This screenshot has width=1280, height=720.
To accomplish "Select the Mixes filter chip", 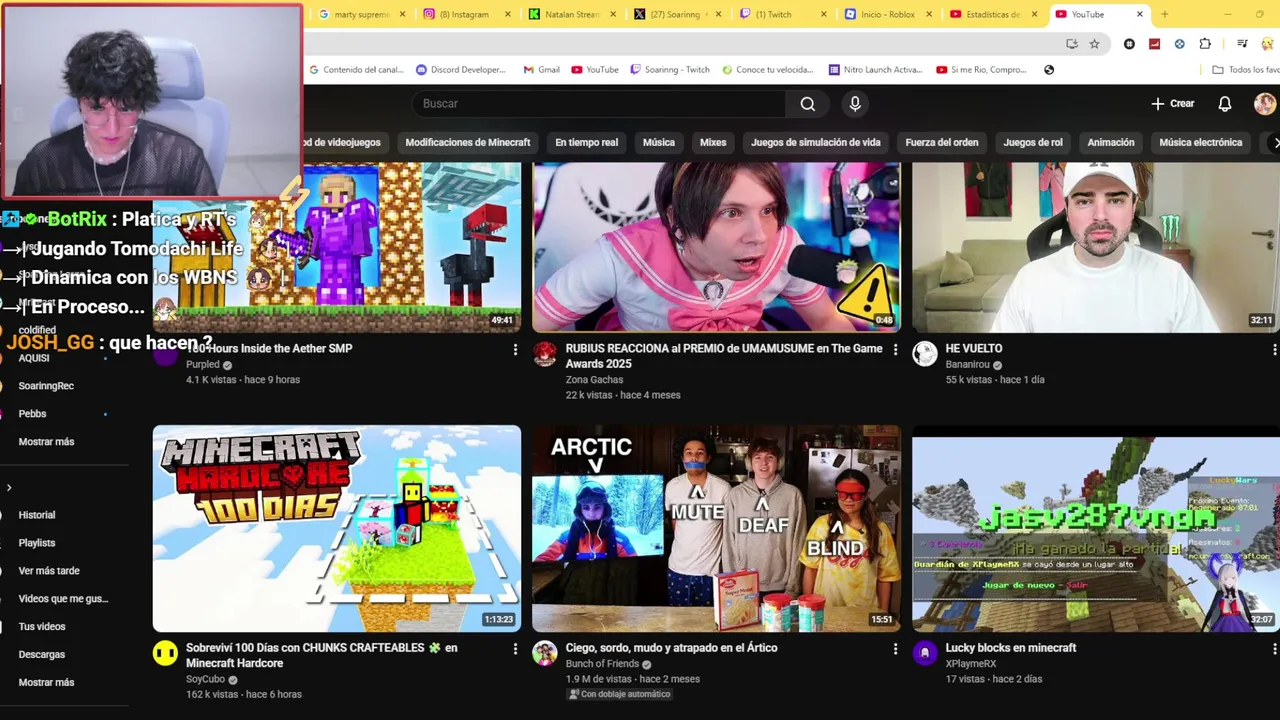I will coord(713,142).
